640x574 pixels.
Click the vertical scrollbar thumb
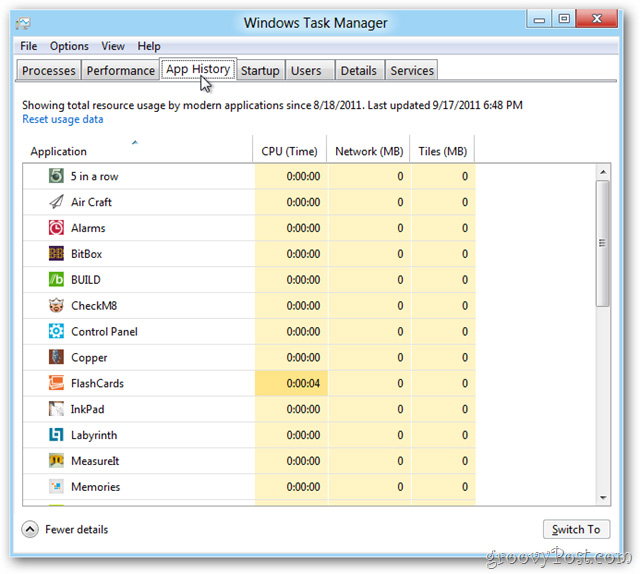[x=602, y=243]
